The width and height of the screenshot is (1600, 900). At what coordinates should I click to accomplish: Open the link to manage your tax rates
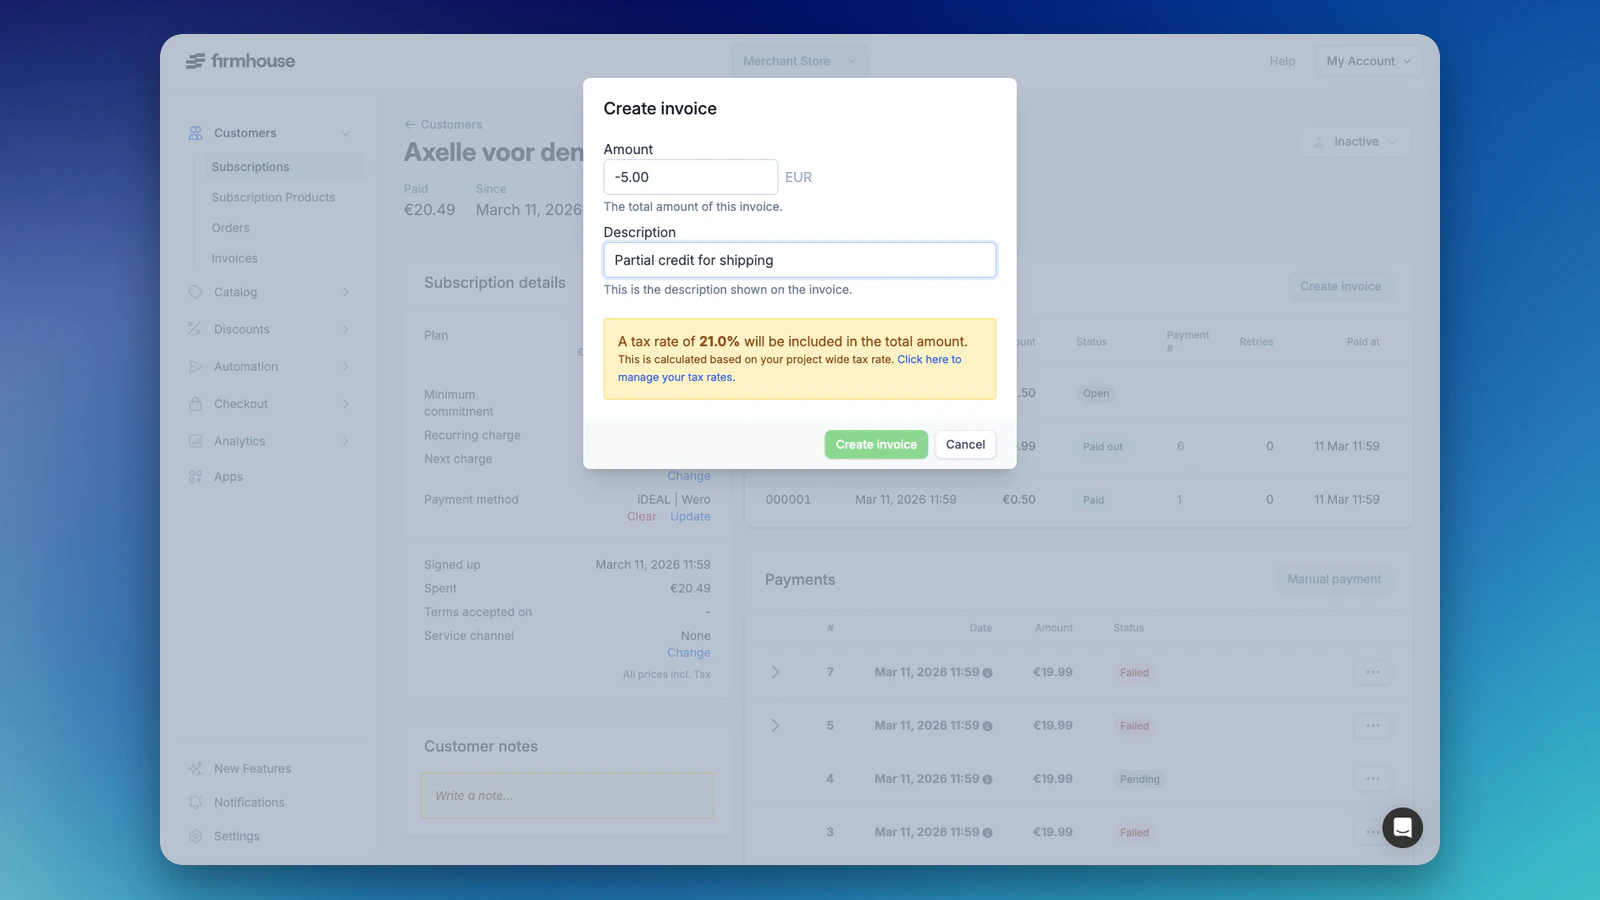929,359
